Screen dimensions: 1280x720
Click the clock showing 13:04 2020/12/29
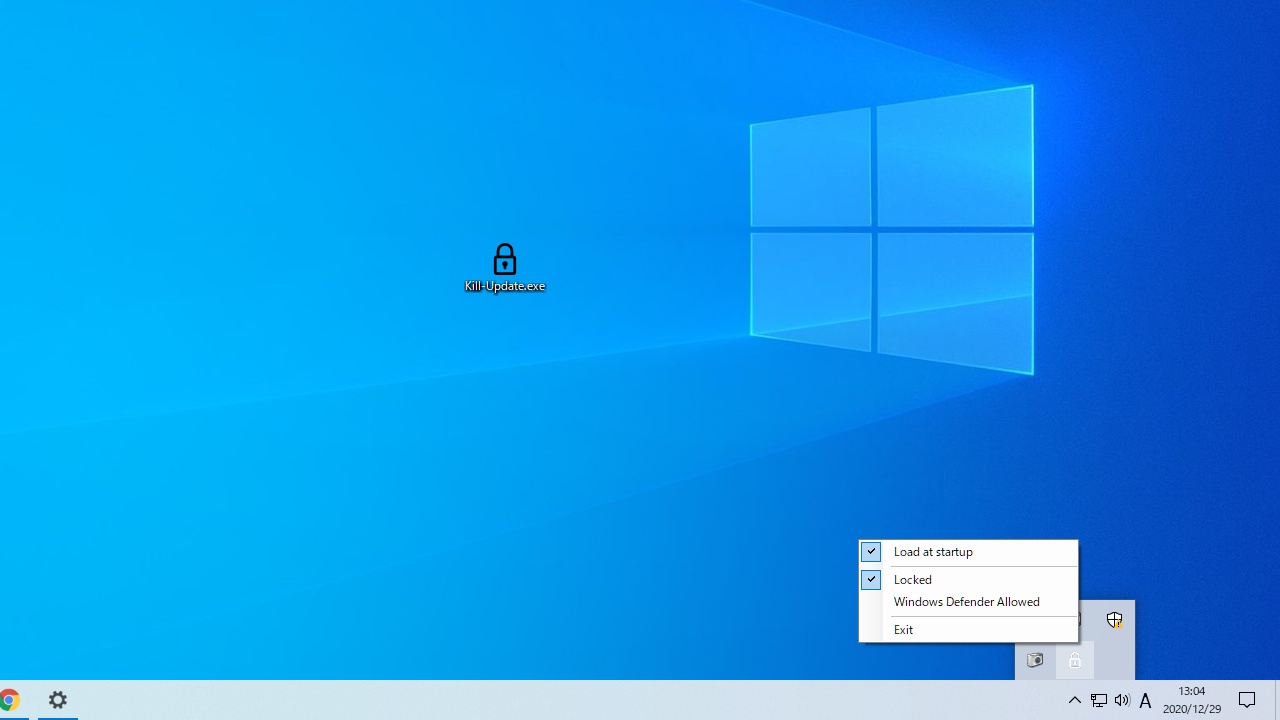pyautogui.click(x=1192, y=700)
